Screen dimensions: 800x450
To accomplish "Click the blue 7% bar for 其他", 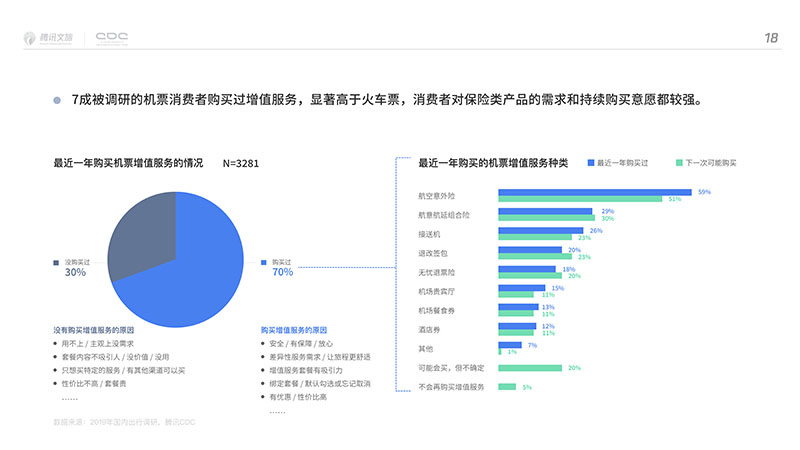I will (510, 345).
